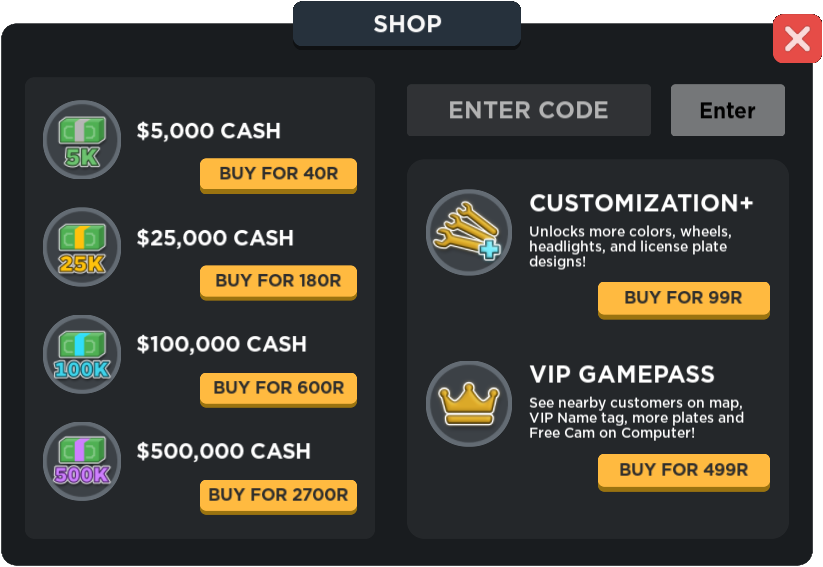Buy $100,000 cash for 600R
Viewport: 823px width, 567px height.
point(278,388)
